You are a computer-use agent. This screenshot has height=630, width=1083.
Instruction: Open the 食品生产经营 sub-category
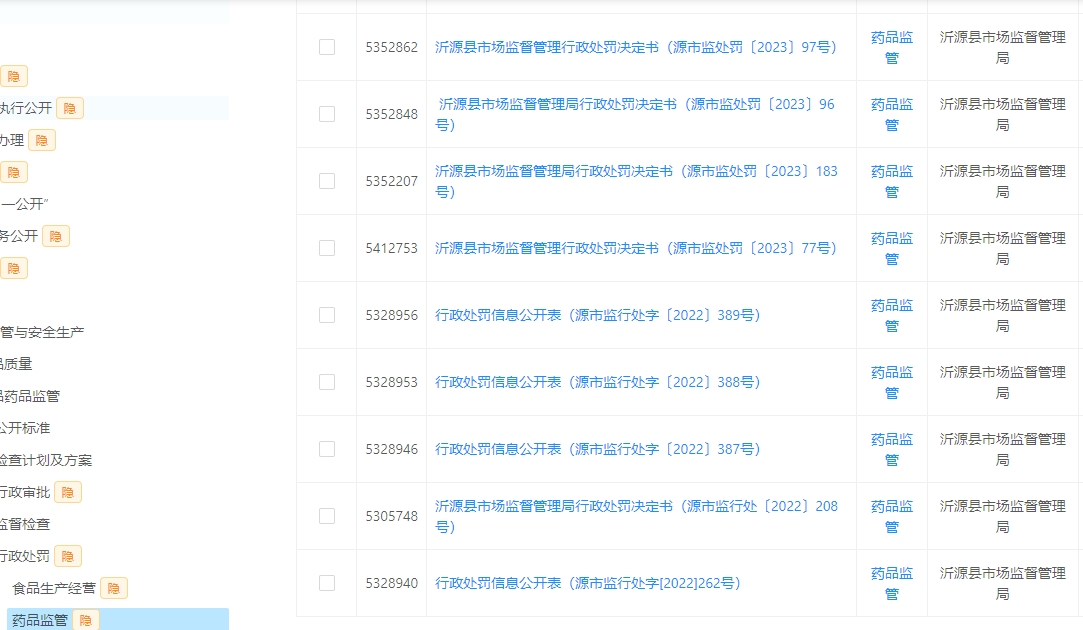click(x=54, y=588)
